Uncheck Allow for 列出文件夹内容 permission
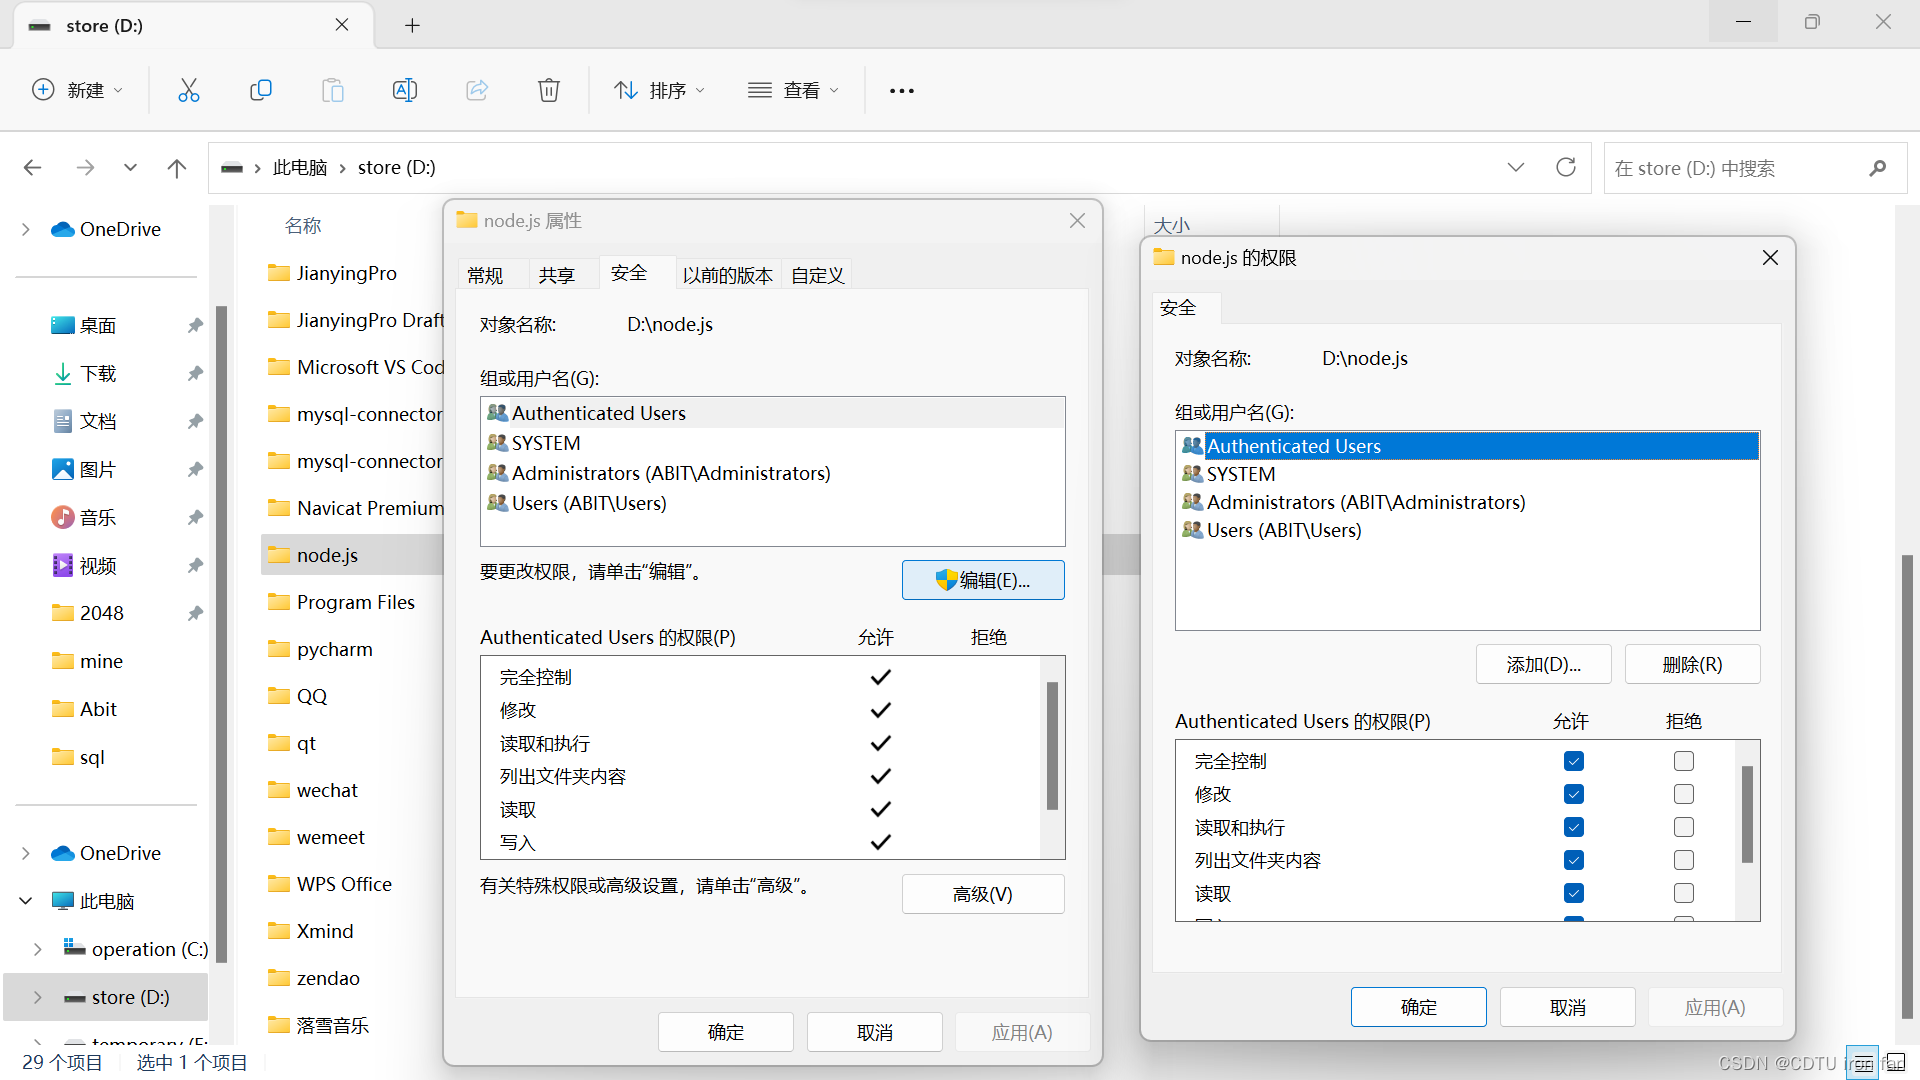Image resolution: width=1920 pixels, height=1080 pixels. click(1574, 860)
